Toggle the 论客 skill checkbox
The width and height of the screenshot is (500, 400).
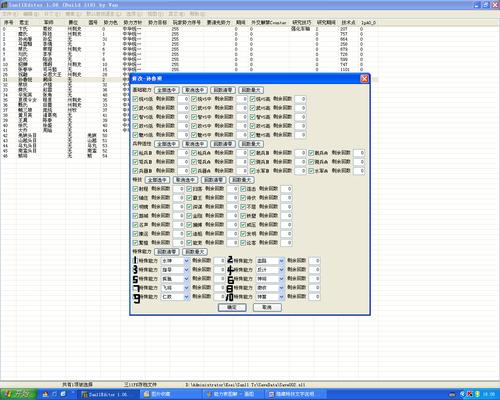tap(243, 243)
